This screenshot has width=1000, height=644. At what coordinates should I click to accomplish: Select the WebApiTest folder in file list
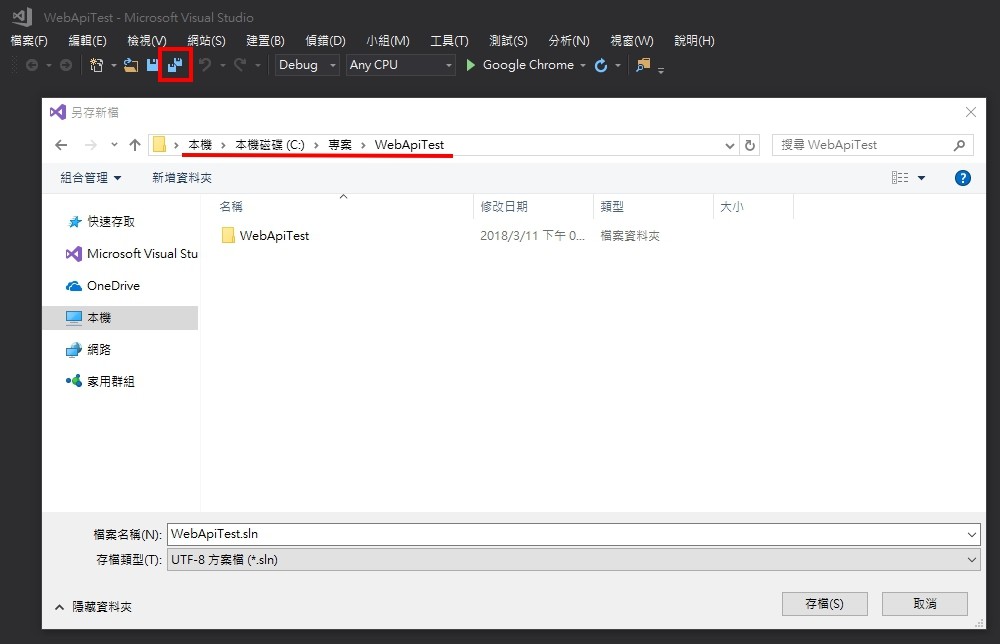pyautogui.click(x=265, y=236)
